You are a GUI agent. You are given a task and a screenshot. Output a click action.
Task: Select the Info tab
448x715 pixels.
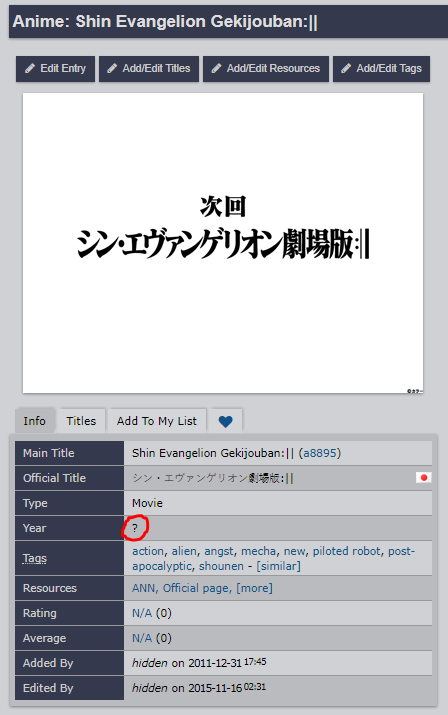(35, 421)
